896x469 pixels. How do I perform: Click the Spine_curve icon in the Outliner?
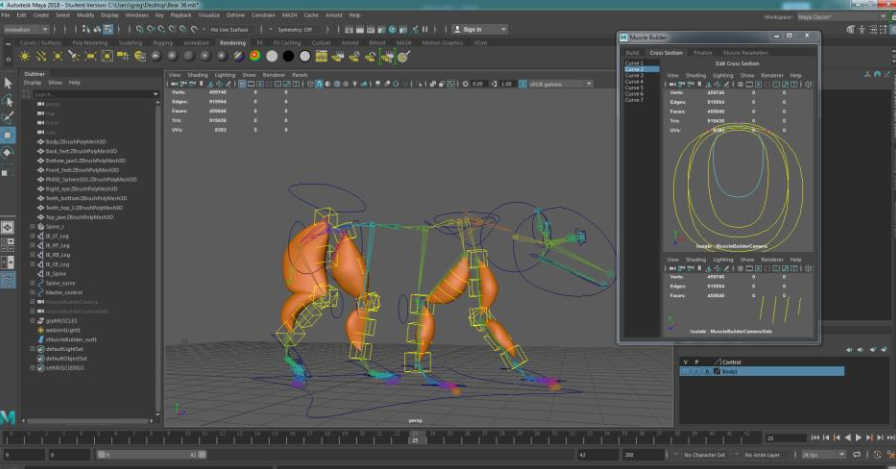tap(41, 283)
